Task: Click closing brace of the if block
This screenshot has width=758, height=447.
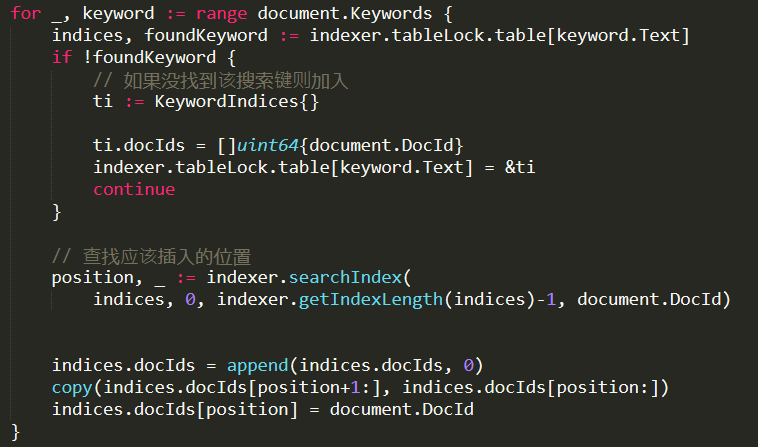Action: (x=57, y=212)
